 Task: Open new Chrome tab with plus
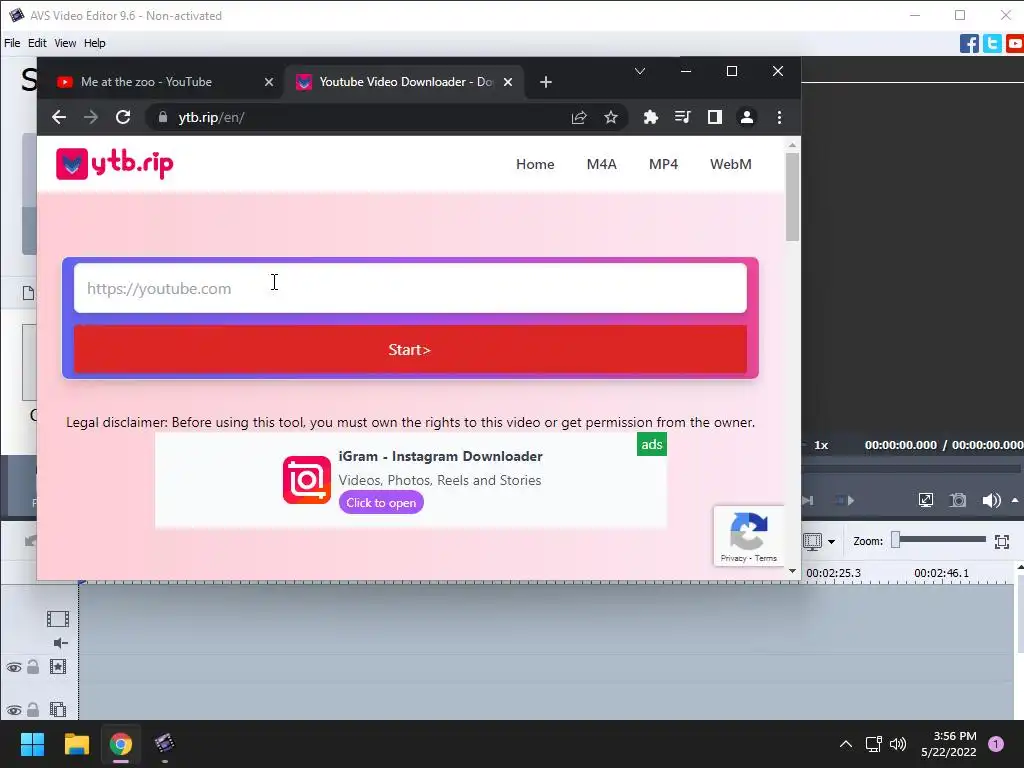coord(546,82)
